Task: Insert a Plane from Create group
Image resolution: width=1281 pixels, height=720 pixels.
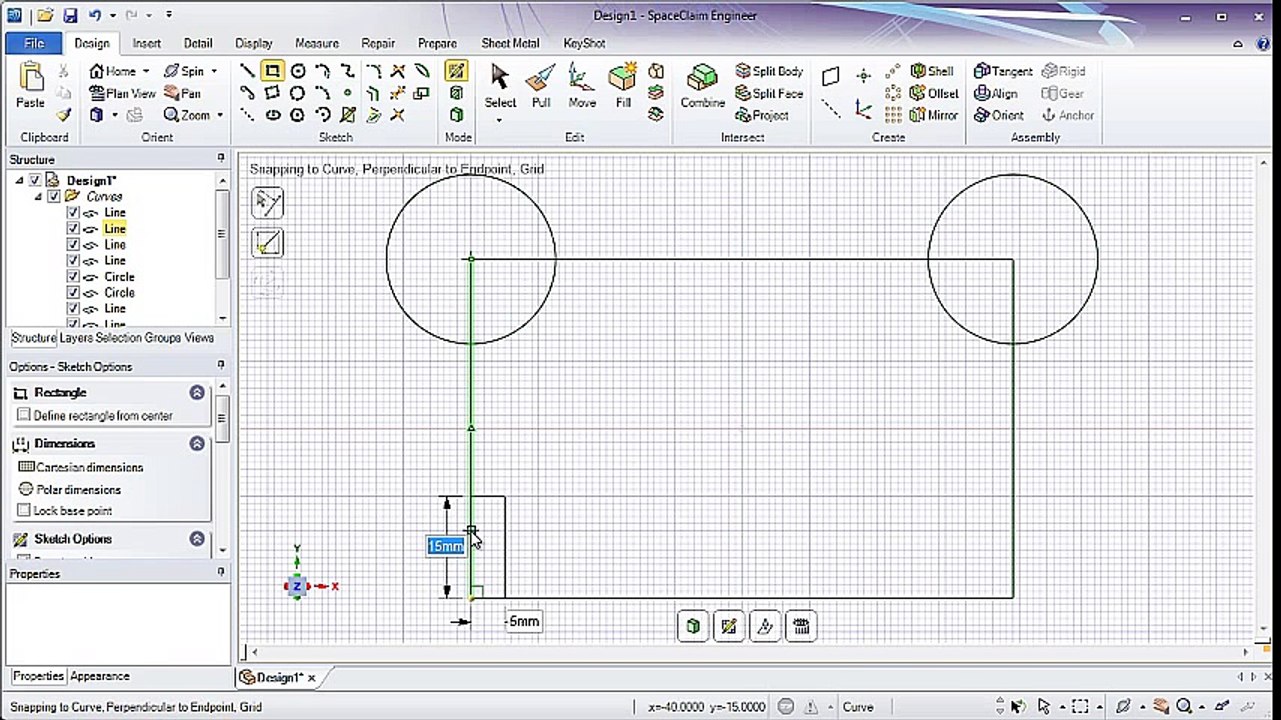Action: (831, 76)
